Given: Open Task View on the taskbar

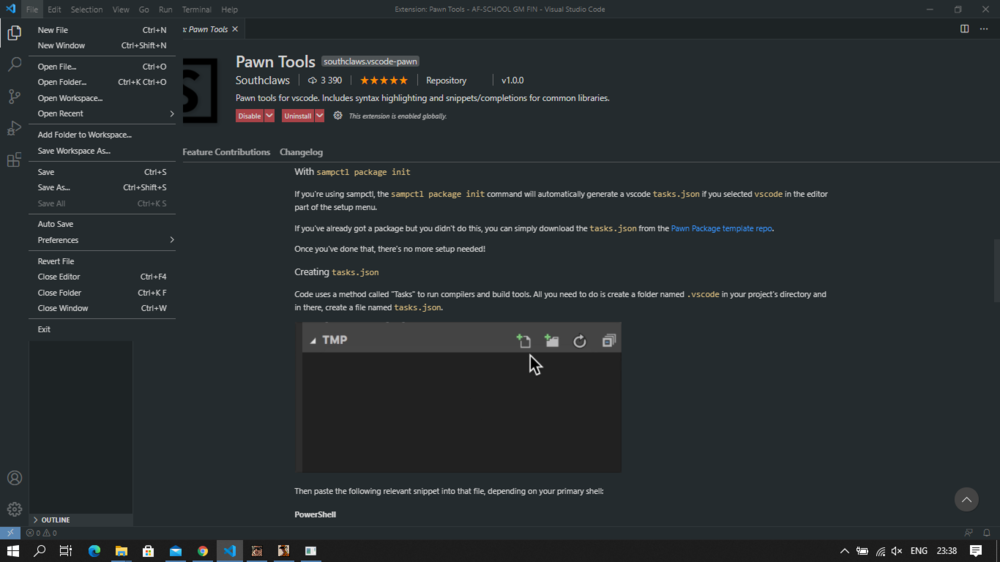Looking at the screenshot, I should 66,551.
